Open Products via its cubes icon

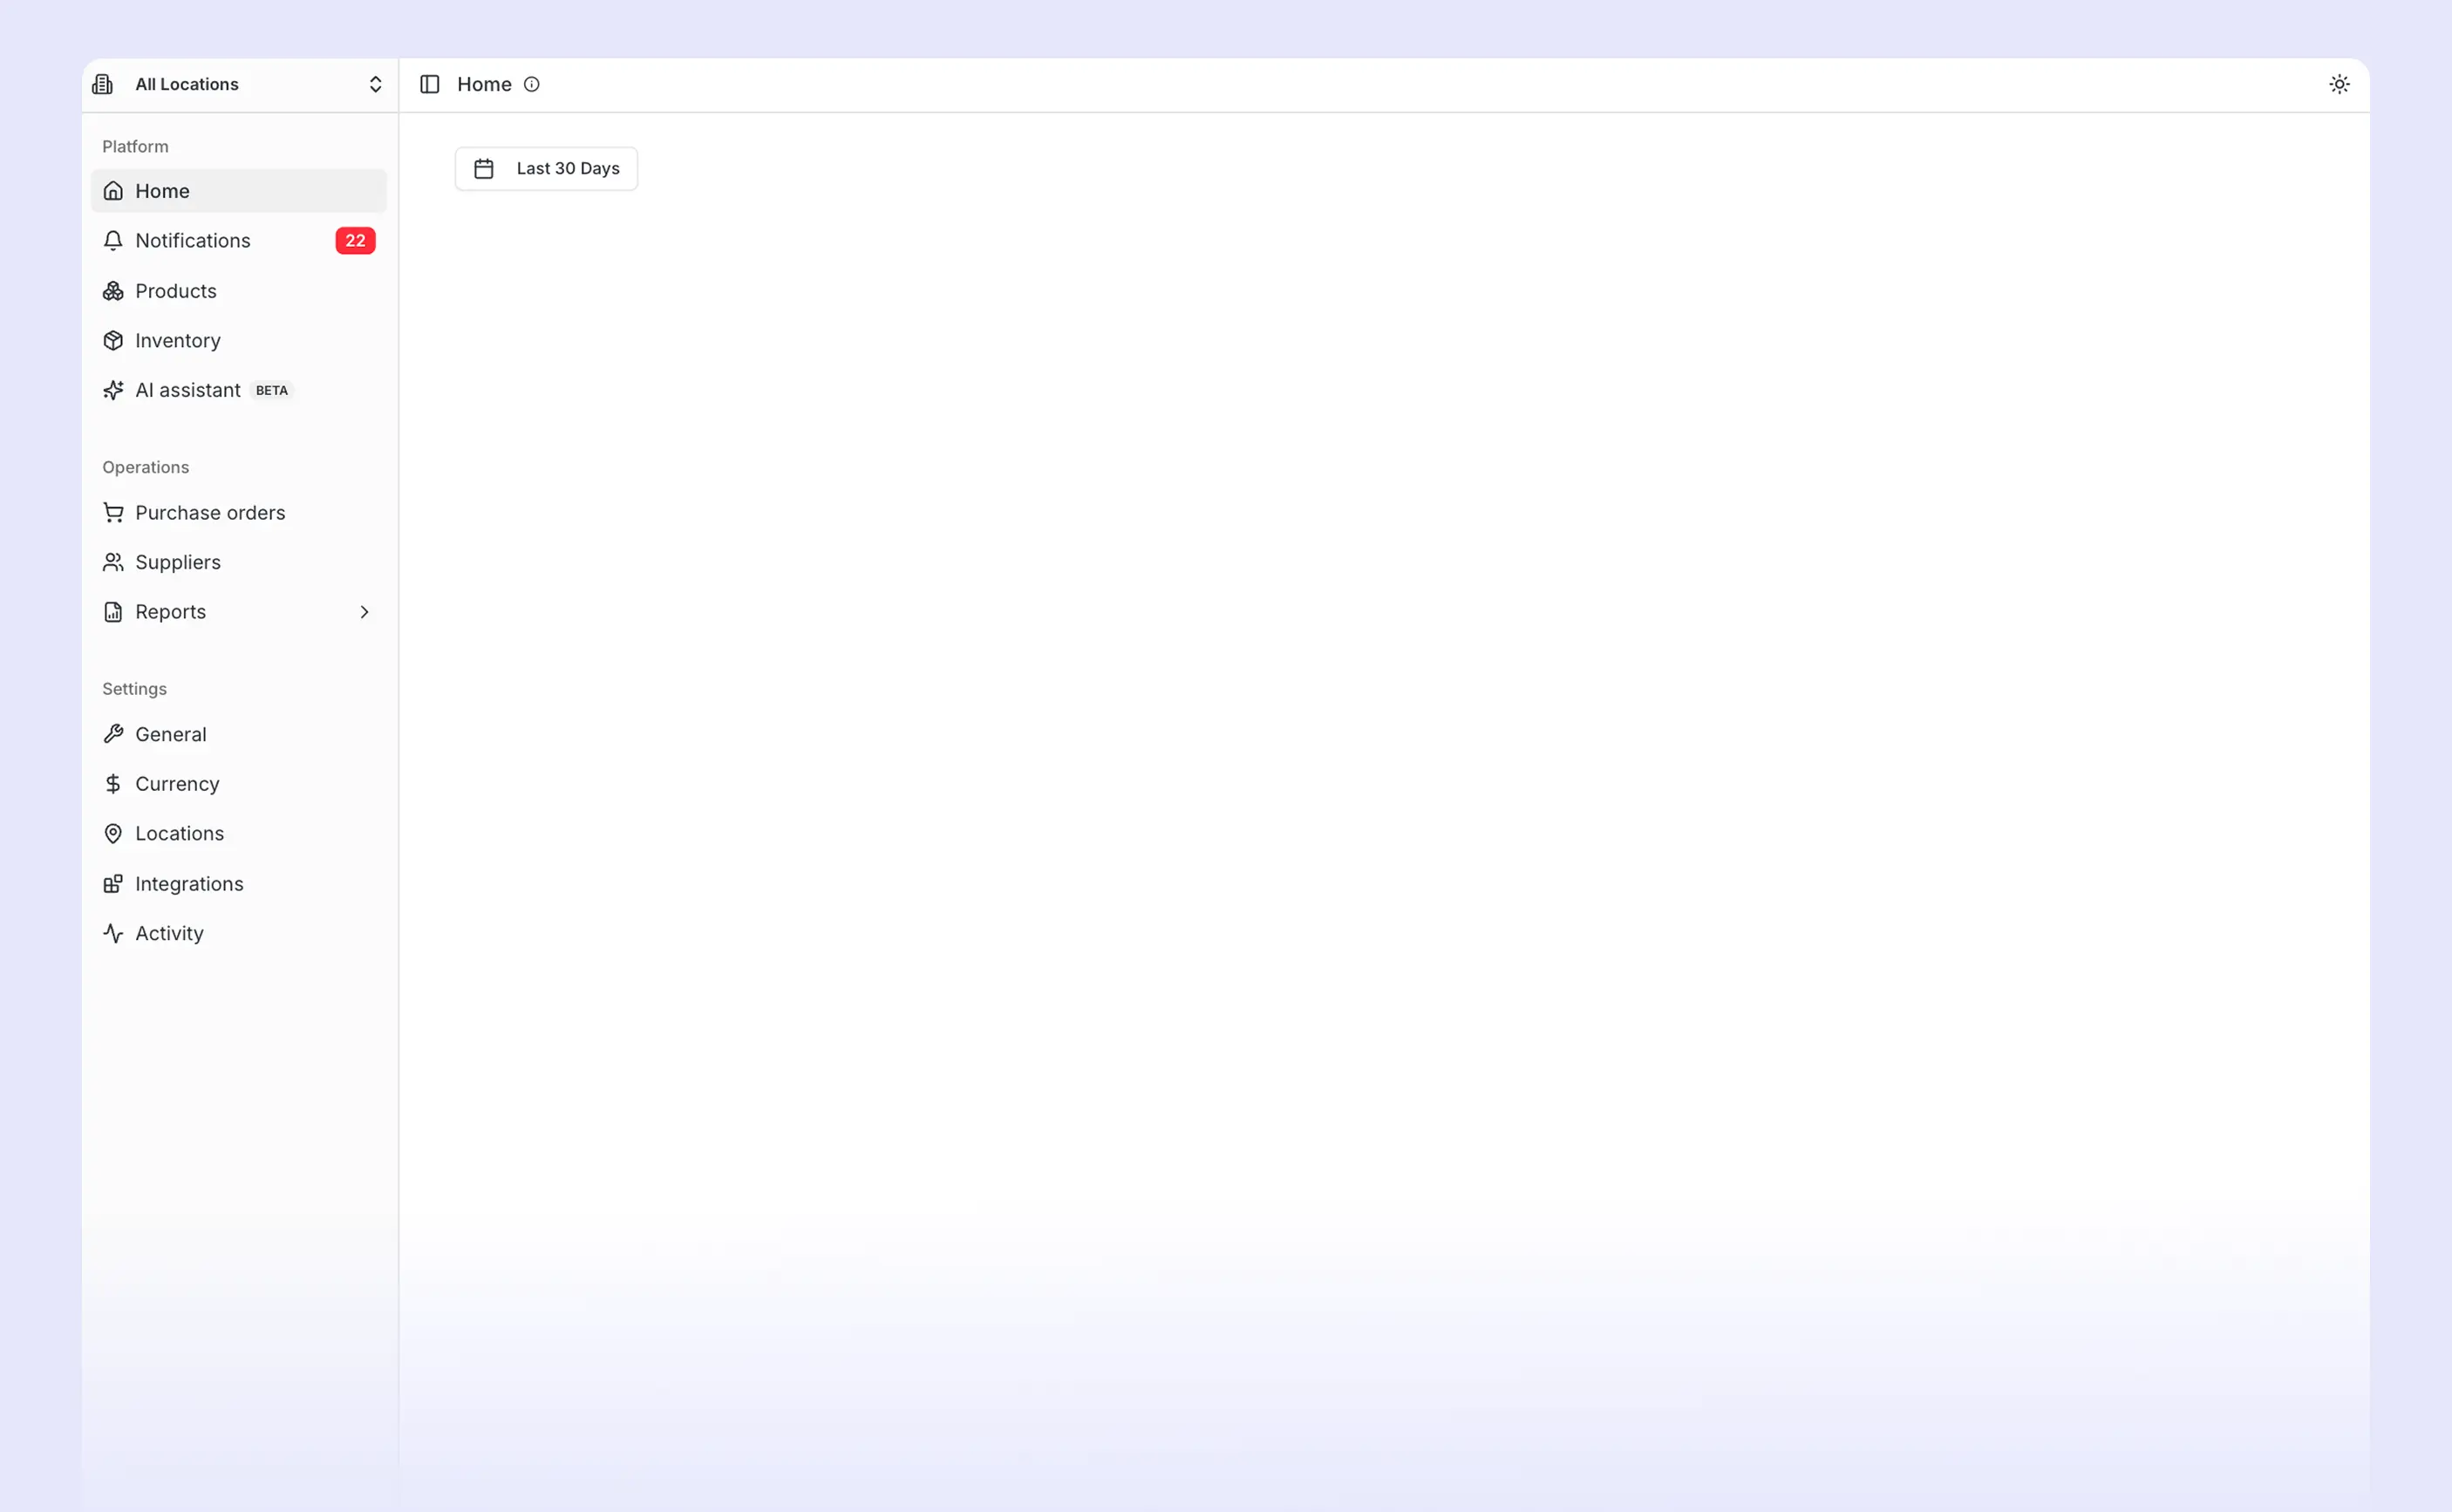[113, 291]
